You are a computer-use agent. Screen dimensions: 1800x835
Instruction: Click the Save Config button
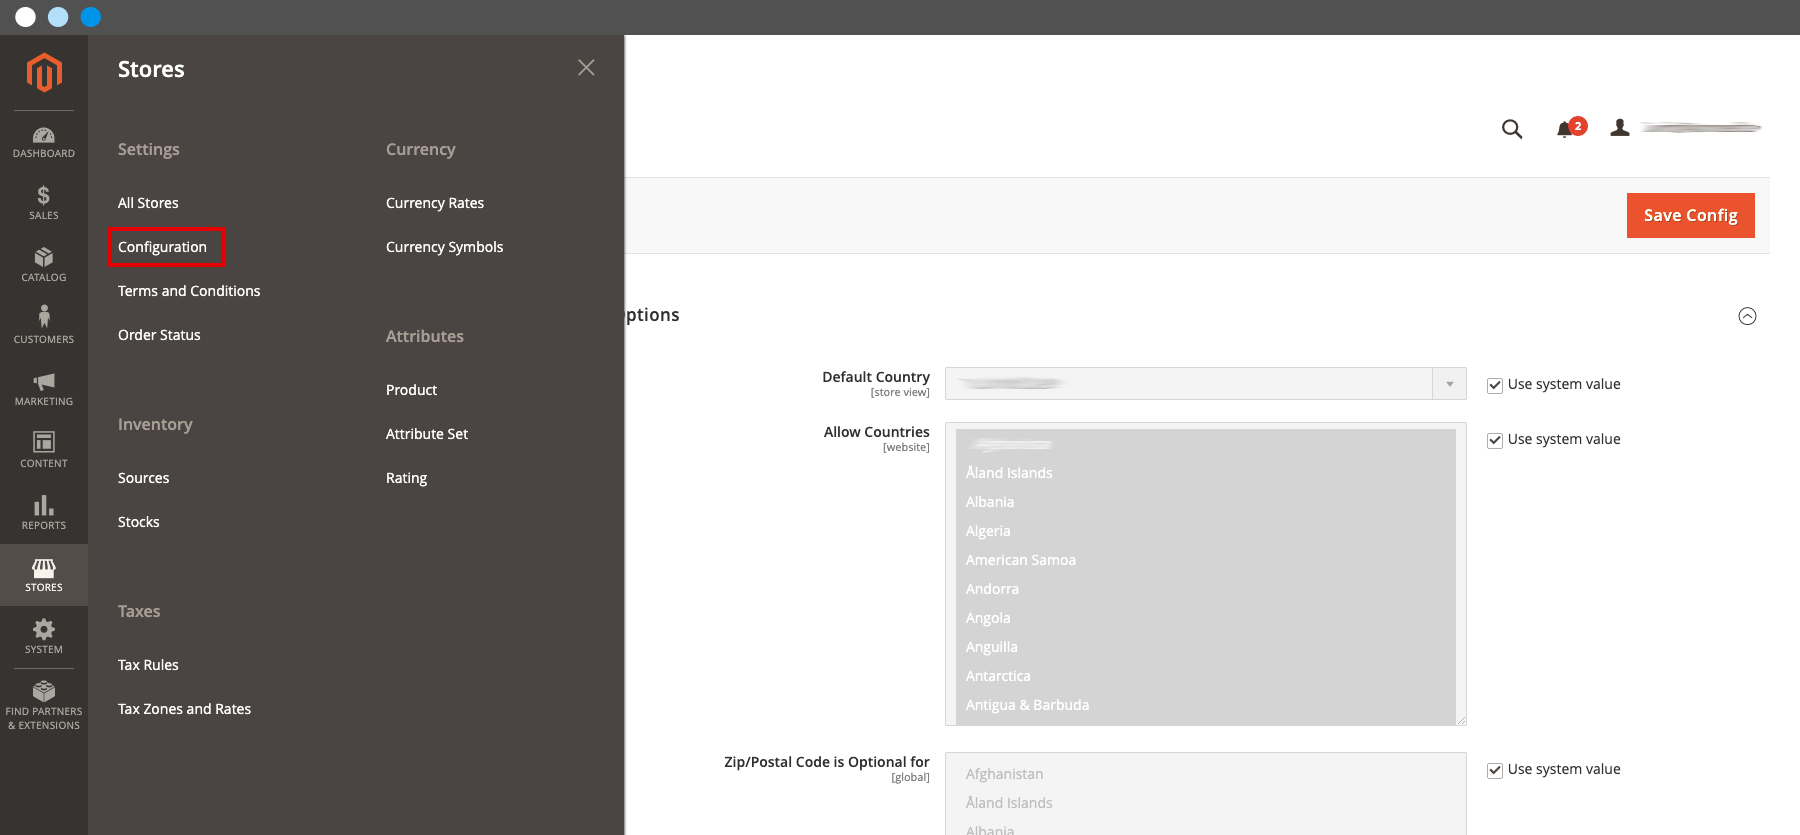1691,215
